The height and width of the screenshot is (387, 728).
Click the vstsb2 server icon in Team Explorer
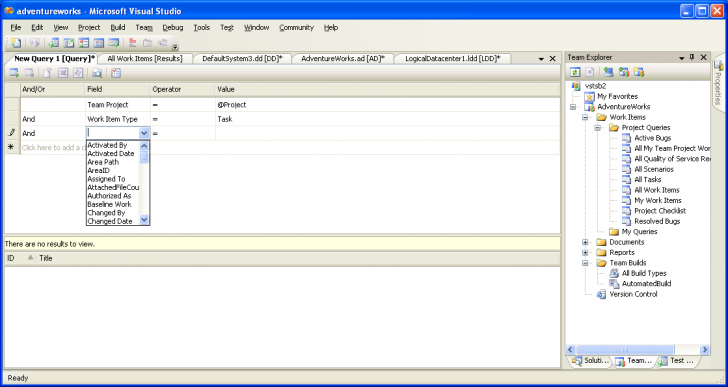(x=576, y=86)
